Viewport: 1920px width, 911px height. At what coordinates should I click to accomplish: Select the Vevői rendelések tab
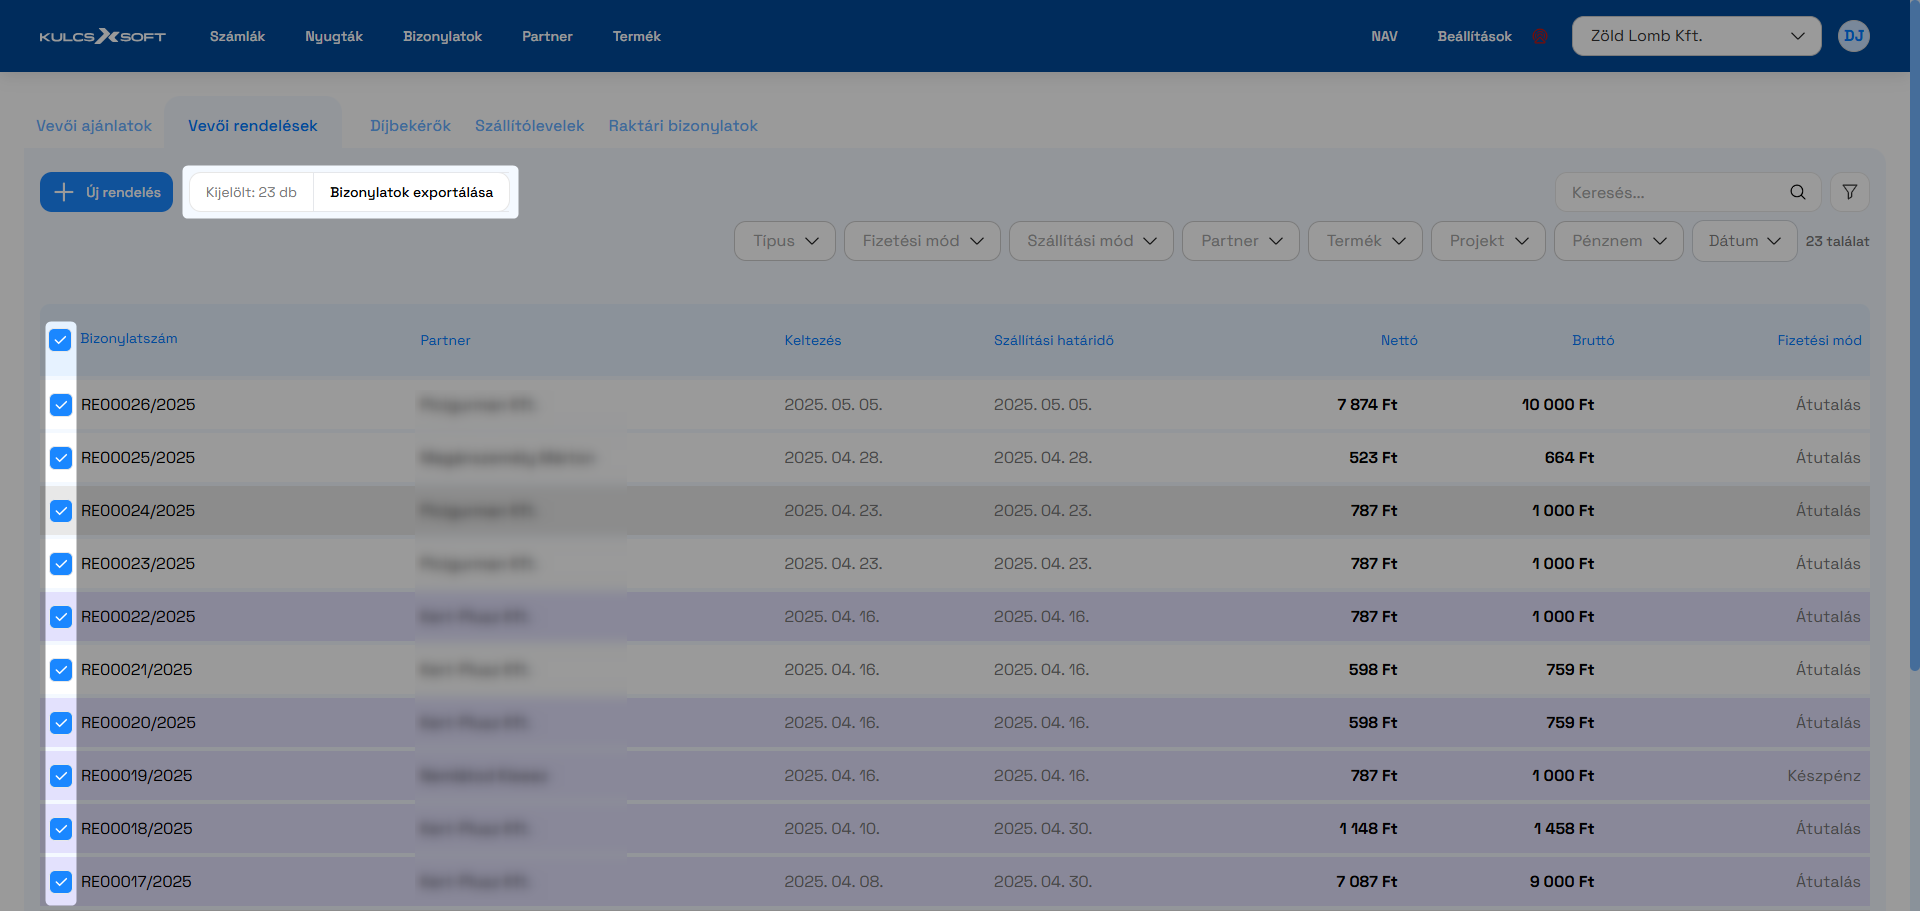pyautogui.click(x=253, y=126)
